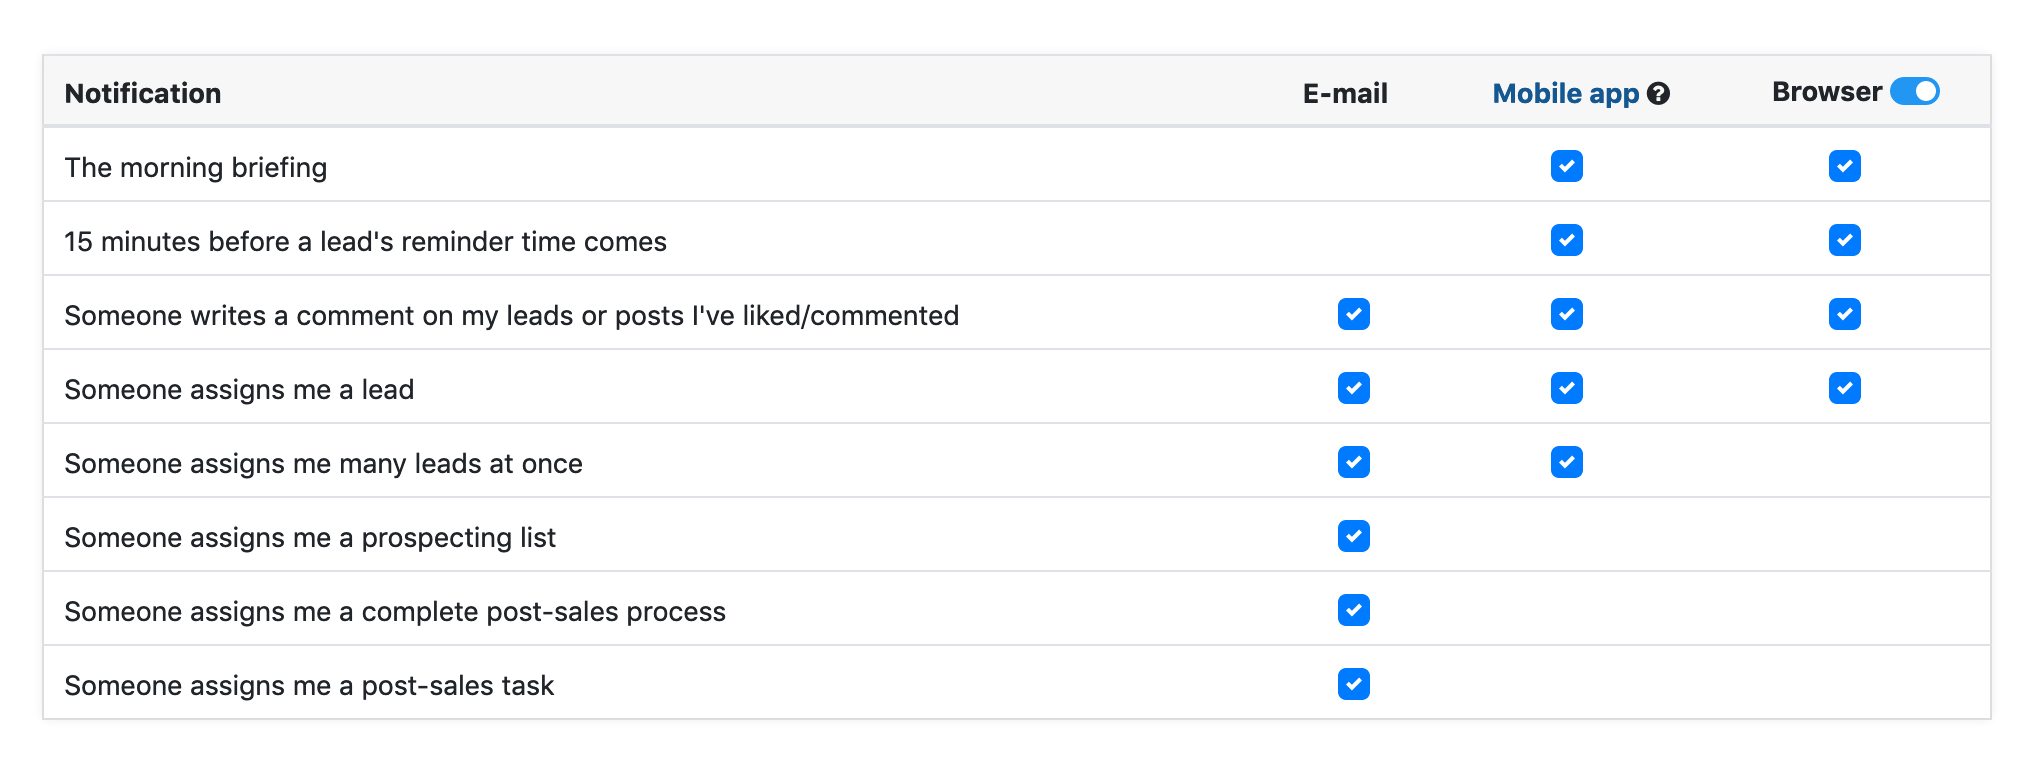This screenshot has height=762, width=2030.
Task: Uncheck Browser for comments on my leads
Action: coord(1844,314)
